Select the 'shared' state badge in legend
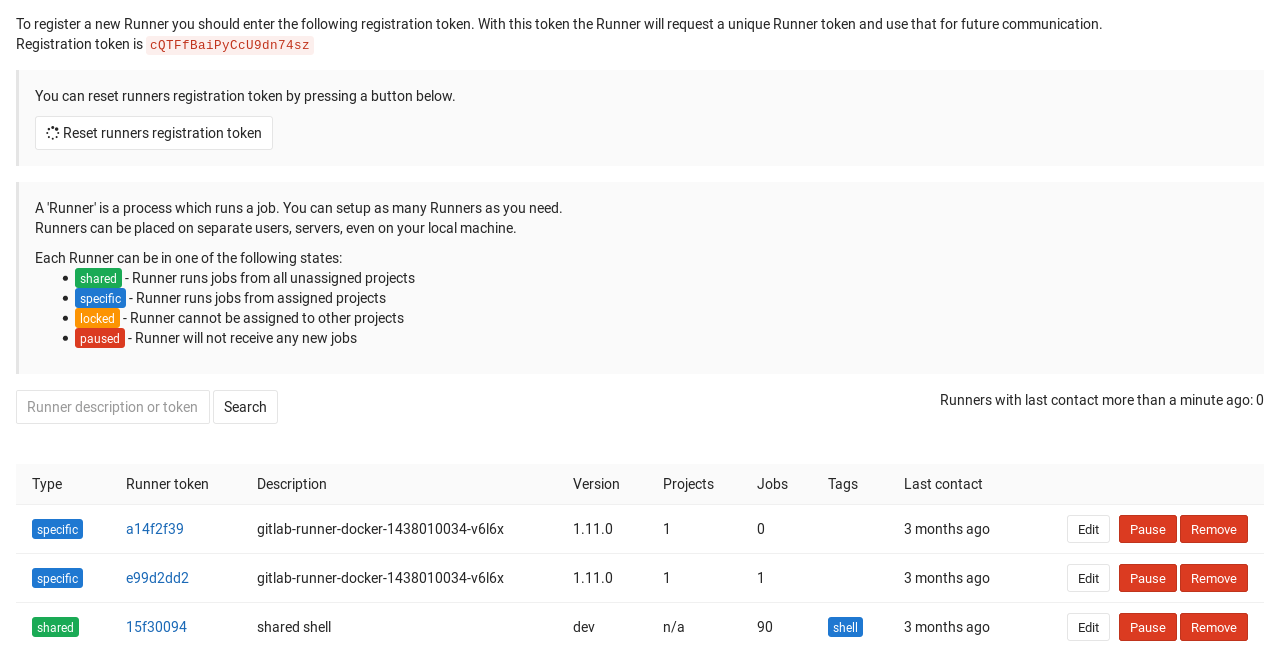The image size is (1280, 666). click(97, 278)
